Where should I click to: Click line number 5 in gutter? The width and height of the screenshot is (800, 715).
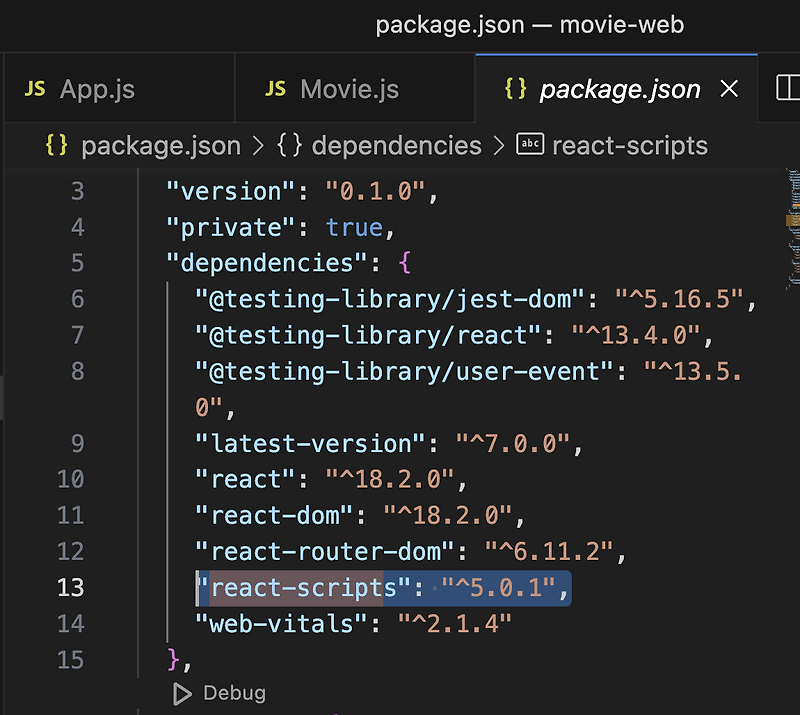(77, 263)
